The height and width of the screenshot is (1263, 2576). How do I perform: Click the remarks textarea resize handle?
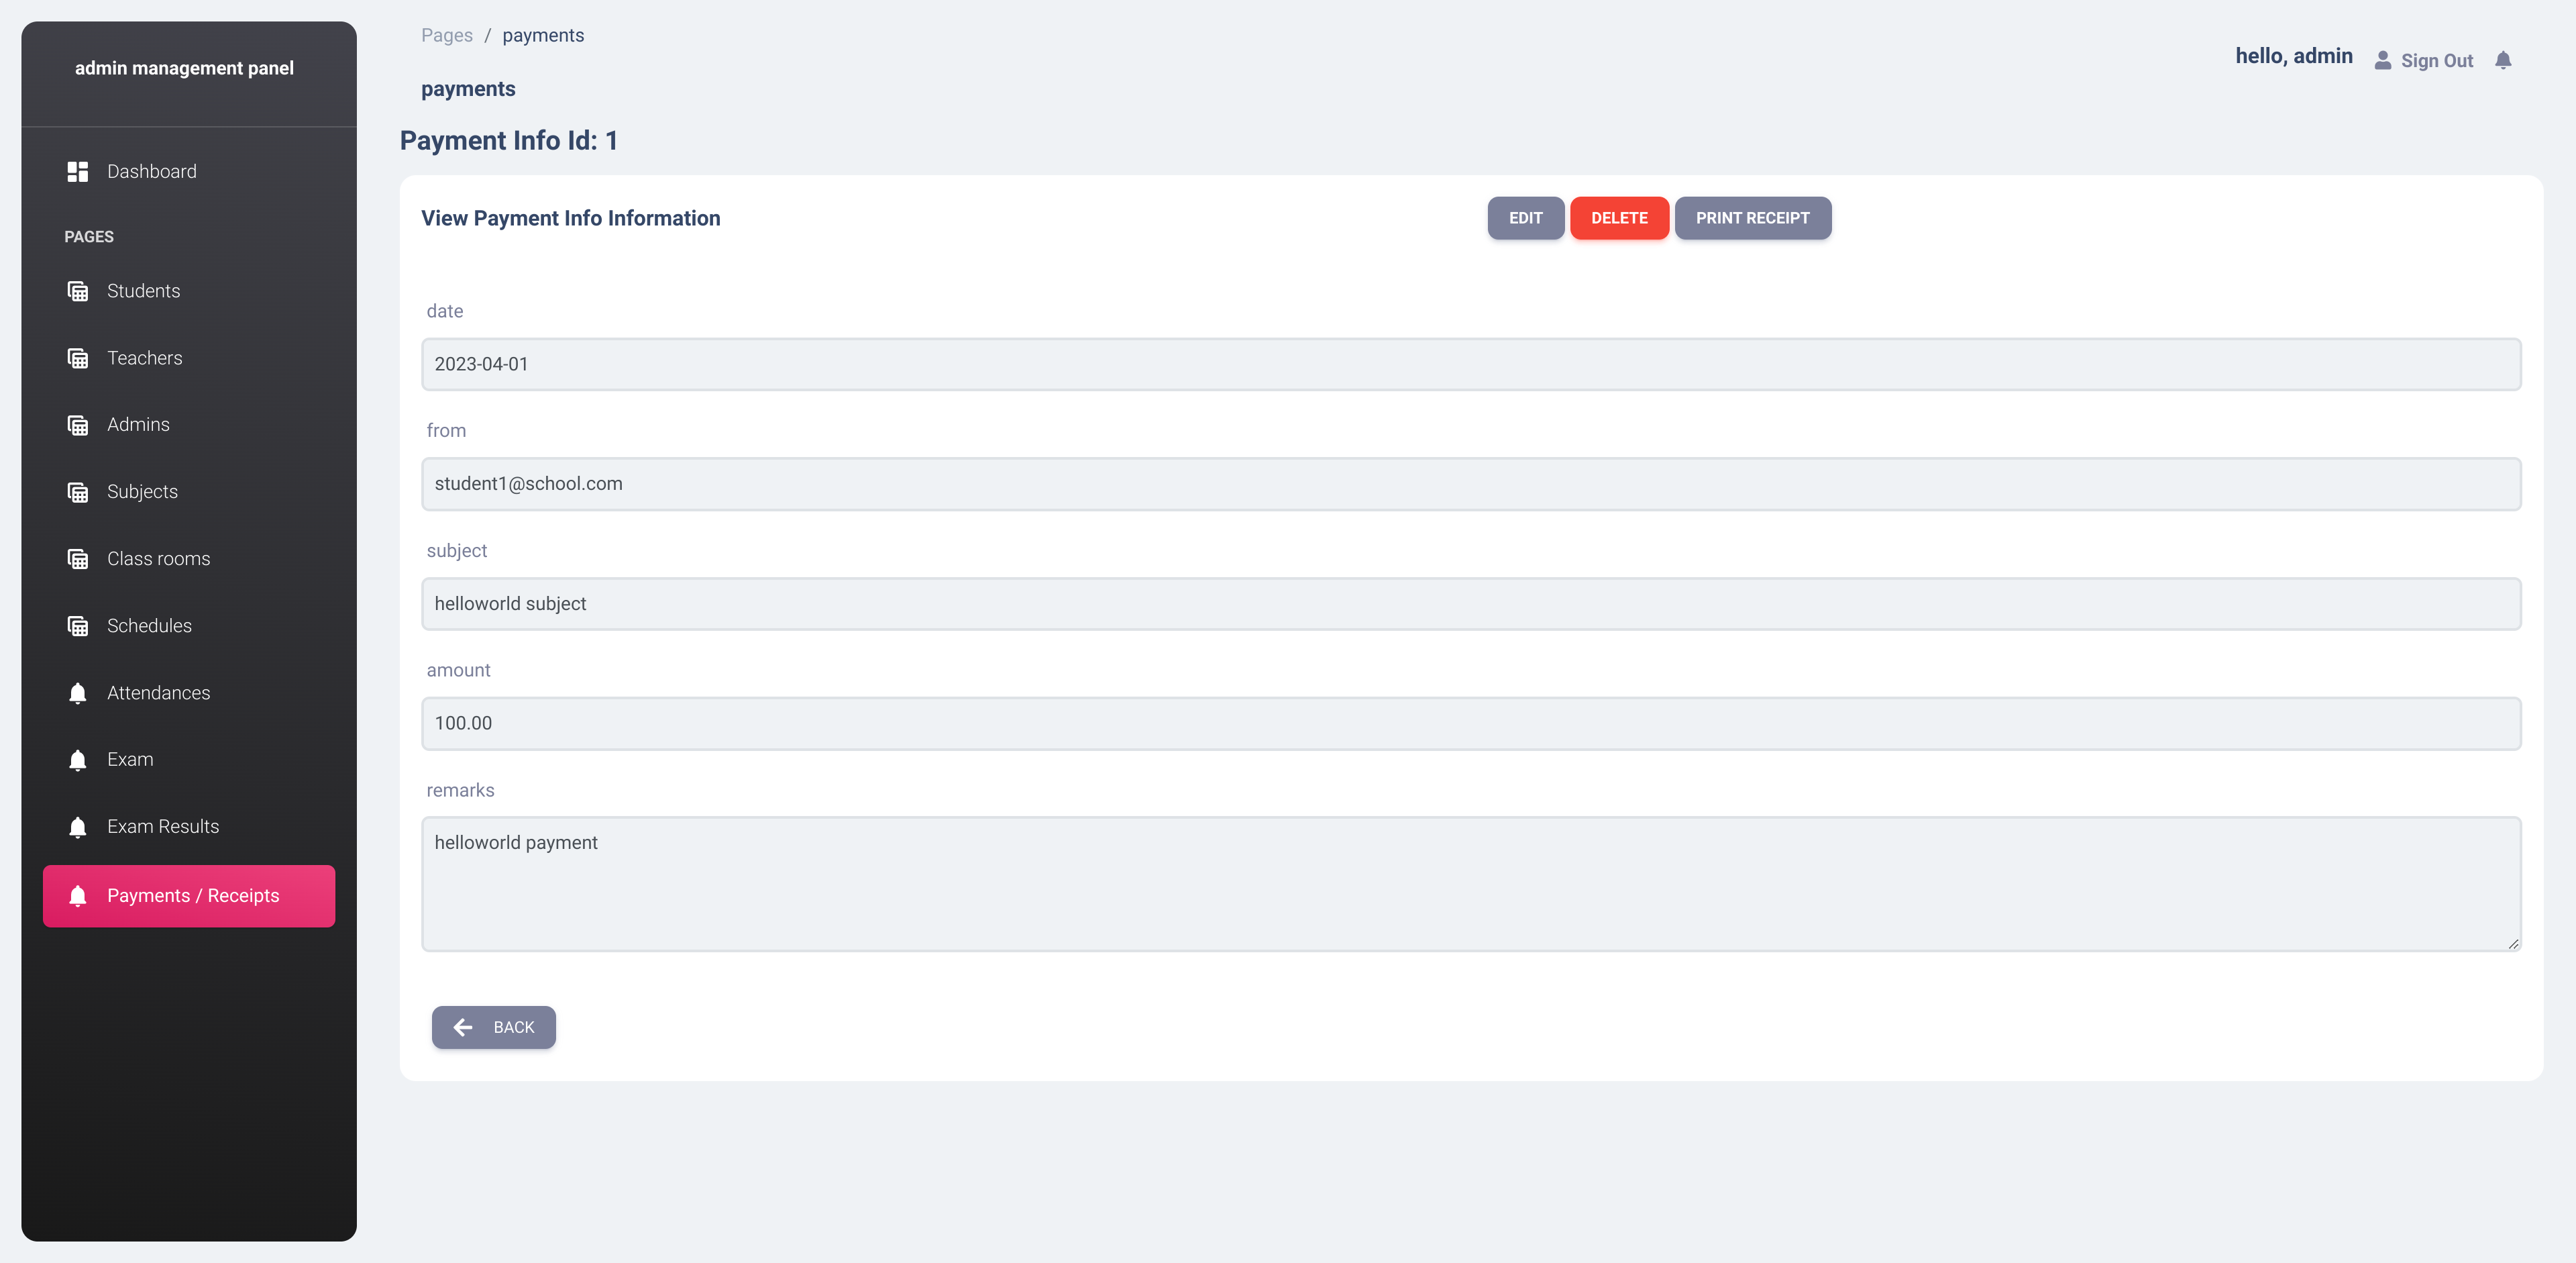pos(2512,943)
